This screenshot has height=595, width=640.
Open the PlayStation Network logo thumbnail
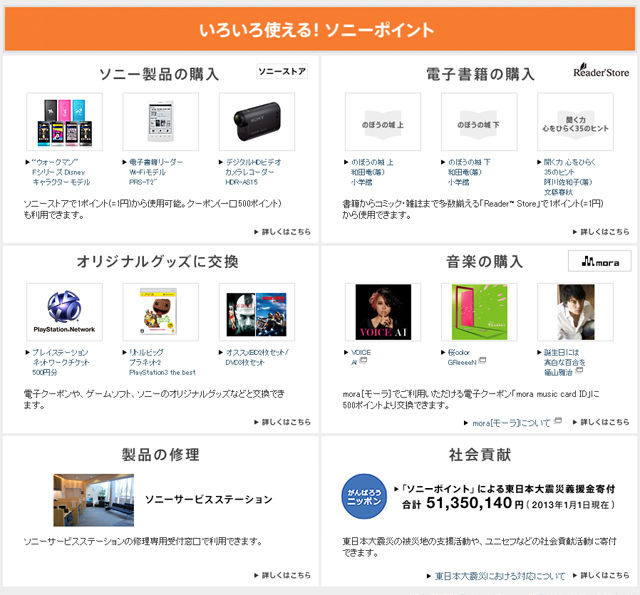pos(64,312)
